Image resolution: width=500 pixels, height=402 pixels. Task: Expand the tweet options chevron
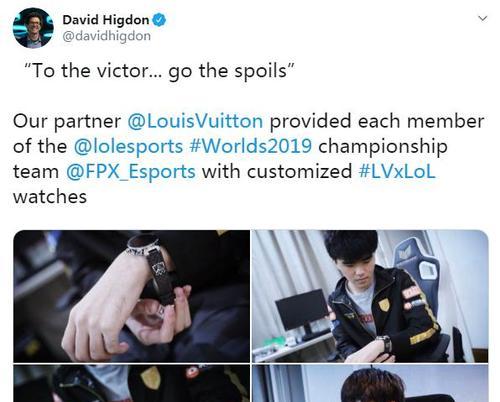coord(482,18)
